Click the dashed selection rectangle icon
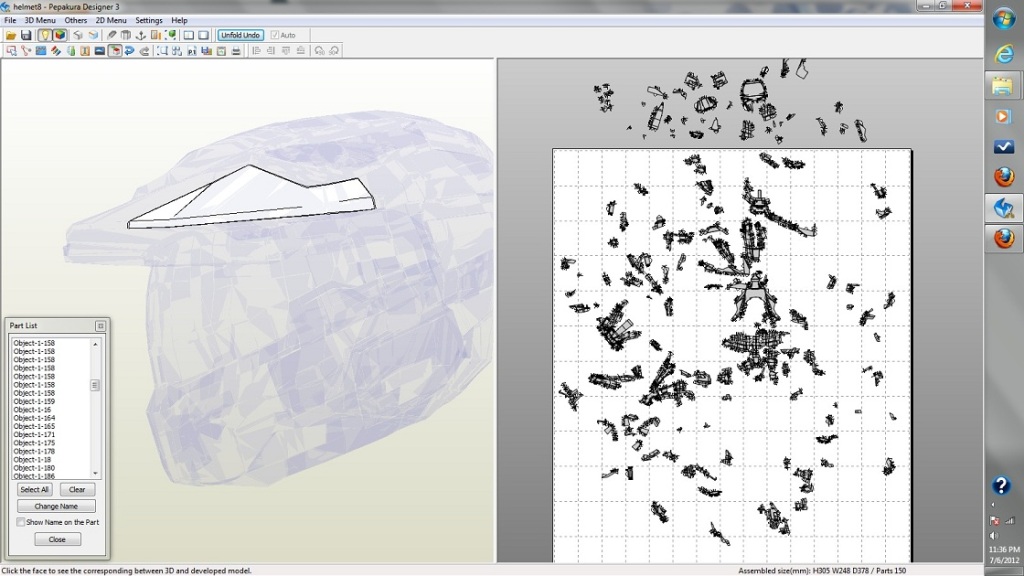Image resolution: width=1024 pixels, height=576 pixels. pos(163,51)
